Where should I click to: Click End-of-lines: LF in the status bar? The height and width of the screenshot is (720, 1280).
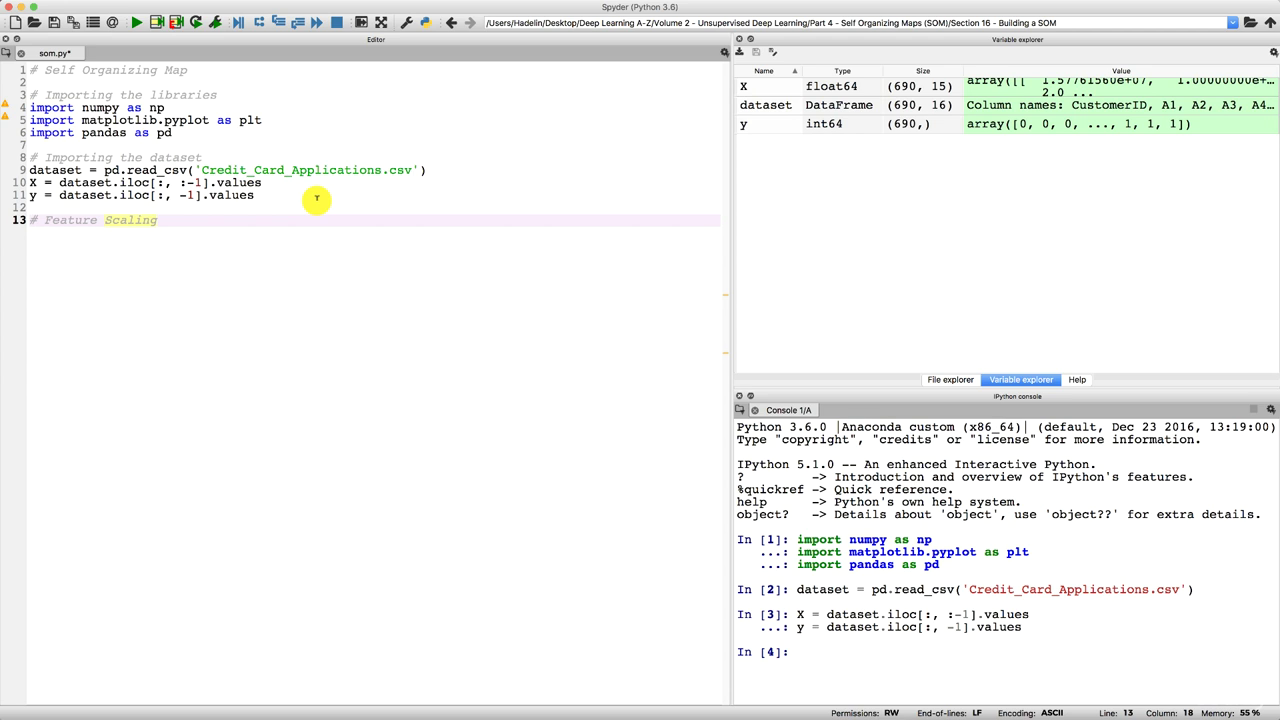click(x=949, y=713)
